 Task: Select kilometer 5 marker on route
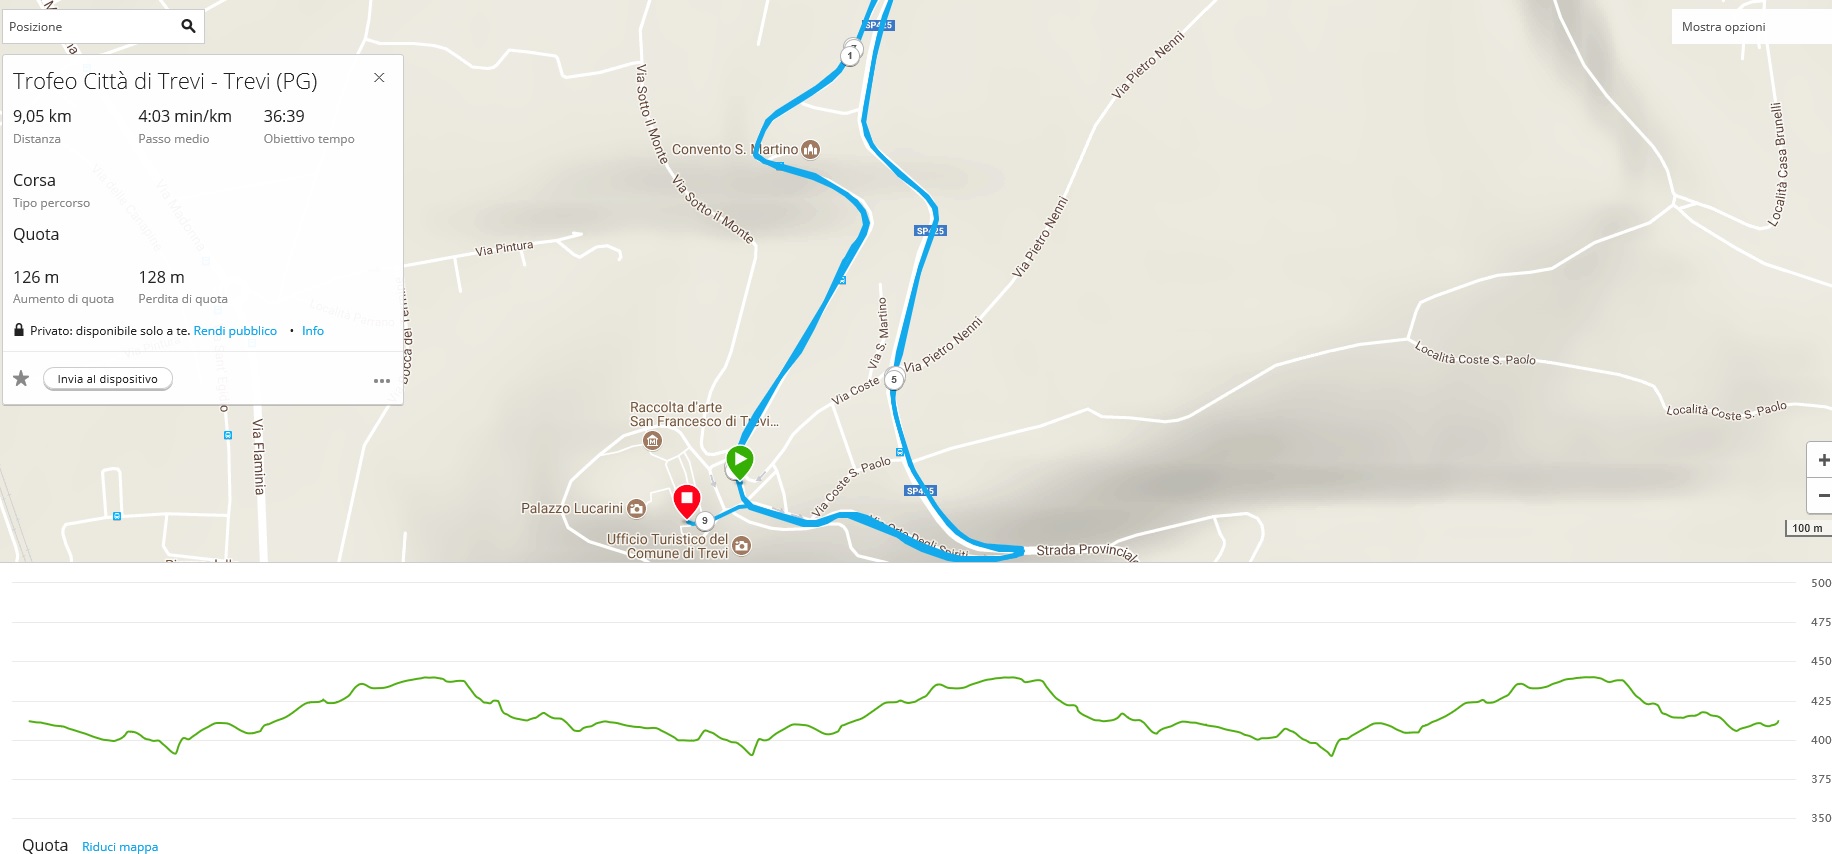(894, 380)
